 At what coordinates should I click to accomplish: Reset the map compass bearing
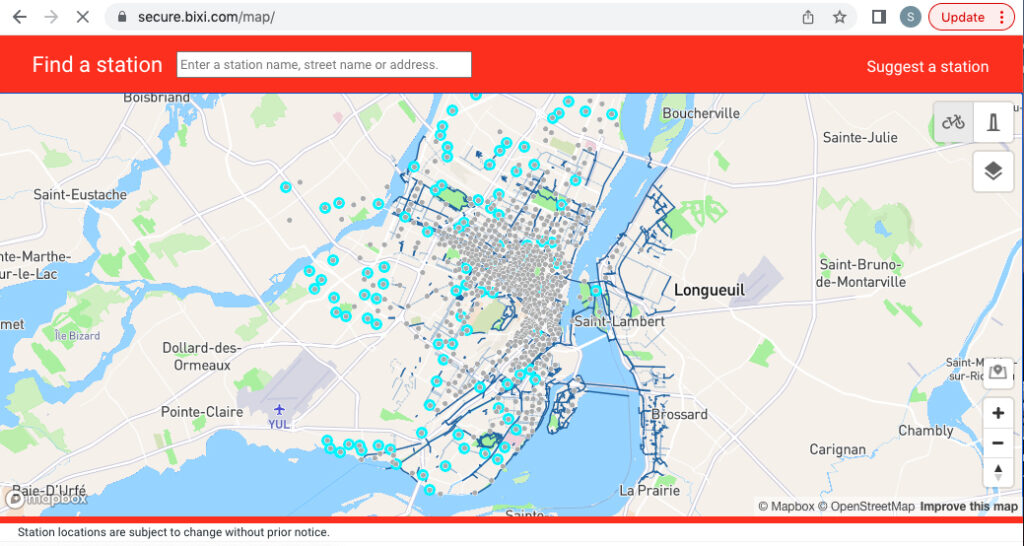point(998,472)
